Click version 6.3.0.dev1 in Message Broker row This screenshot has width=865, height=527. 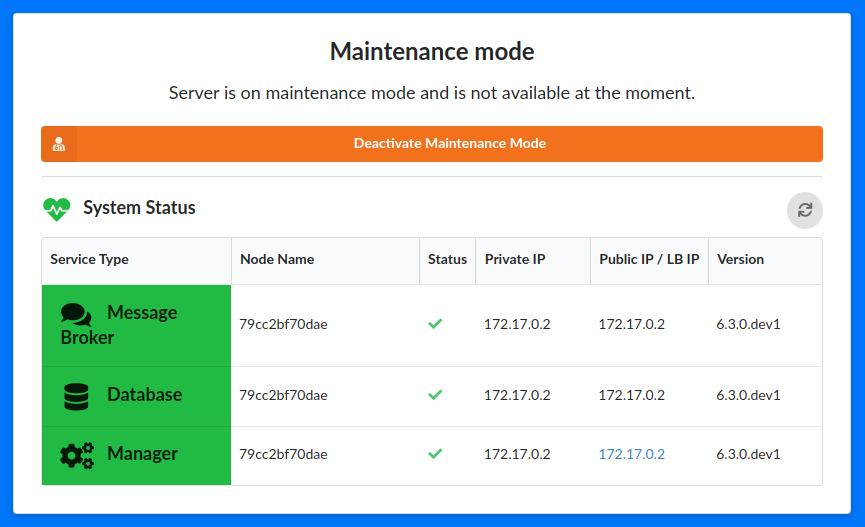[748, 324]
